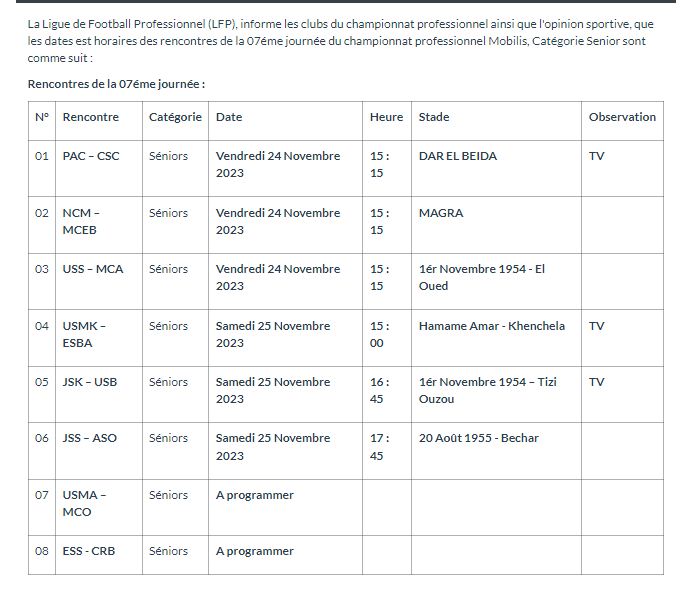Image resolution: width=696 pixels, height=596 pixels.
Task: Select the ESS - CRB match cell
Action: click(x=88, y=551)
